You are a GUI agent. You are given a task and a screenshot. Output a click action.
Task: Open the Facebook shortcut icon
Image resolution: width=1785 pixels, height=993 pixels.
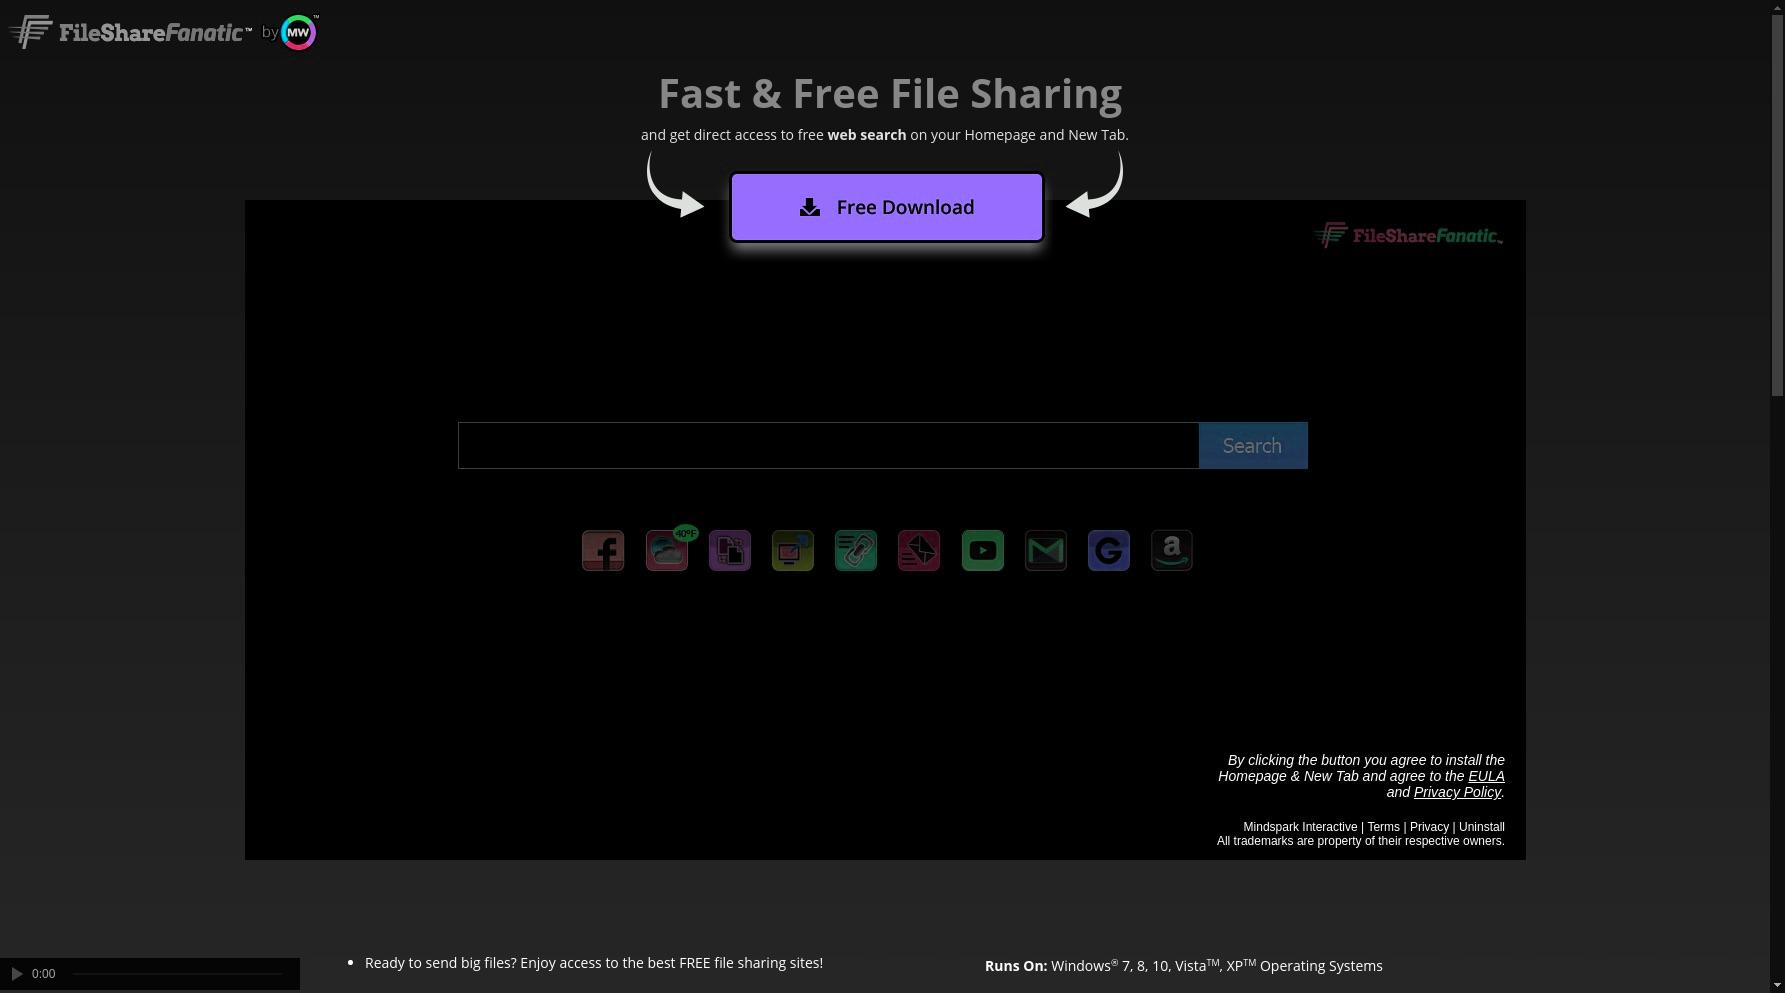click(x=603, y=551)
